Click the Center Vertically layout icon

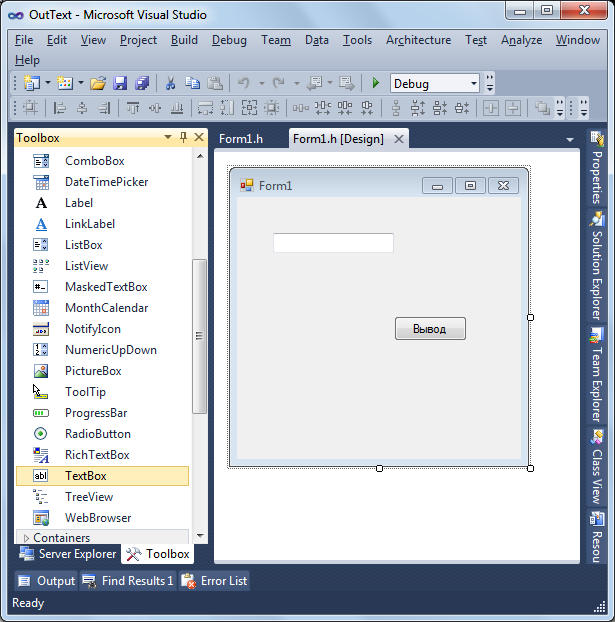tap(513, 108)
